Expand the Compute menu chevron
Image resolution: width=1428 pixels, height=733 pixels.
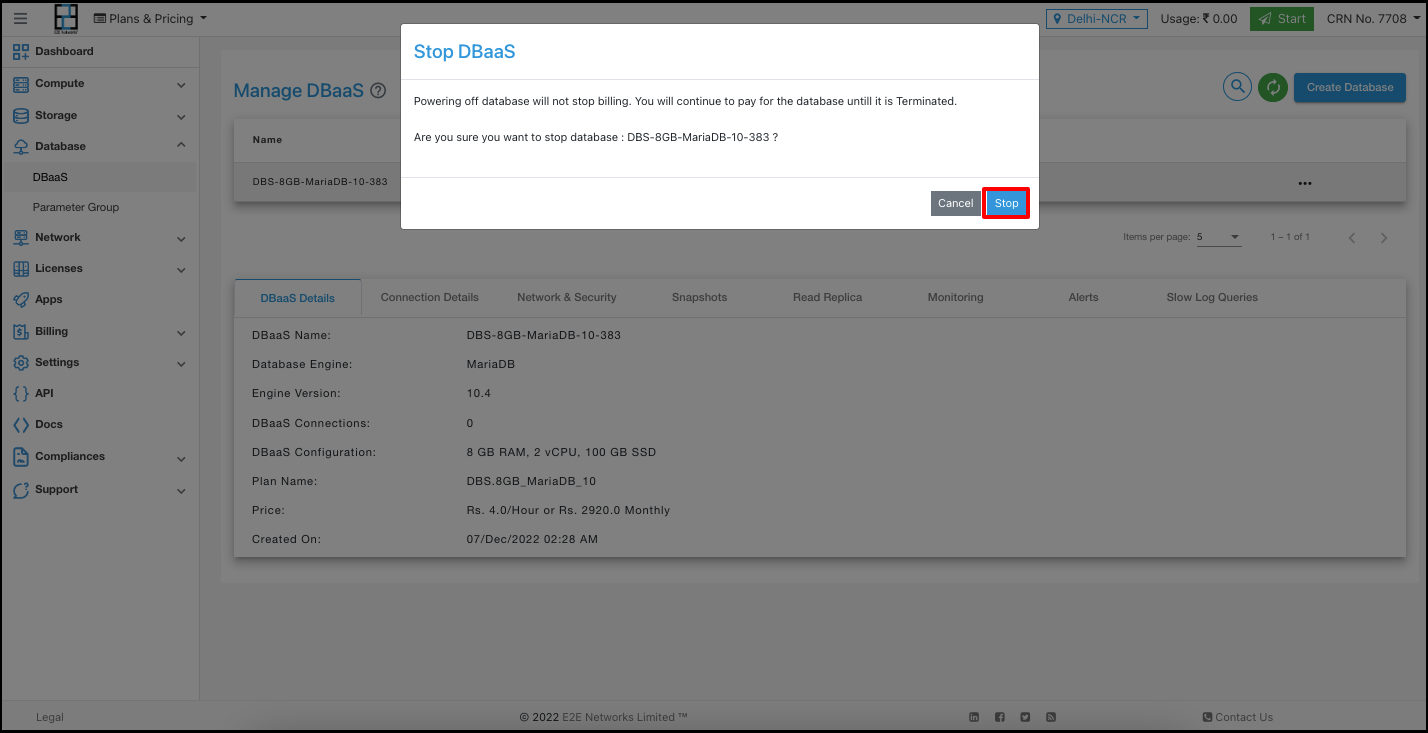point(181,85)
